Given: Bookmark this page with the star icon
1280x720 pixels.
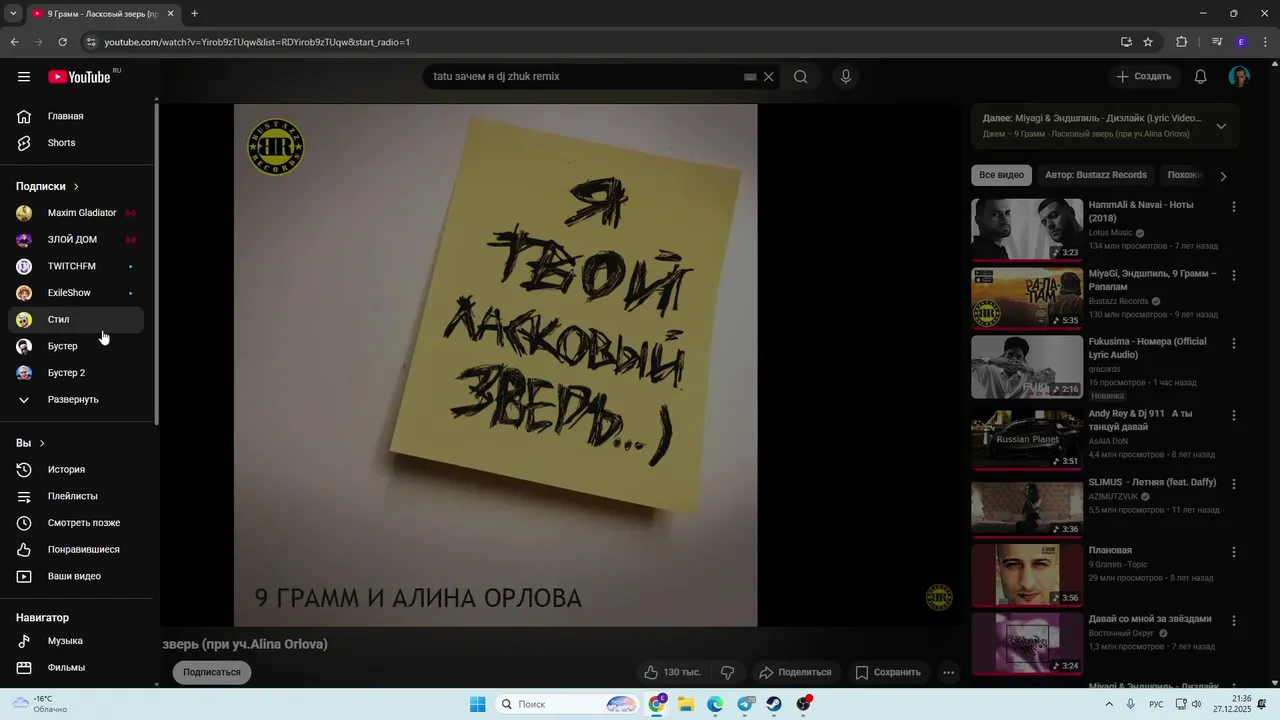Looking at the screenshot, I should 1148,42.
